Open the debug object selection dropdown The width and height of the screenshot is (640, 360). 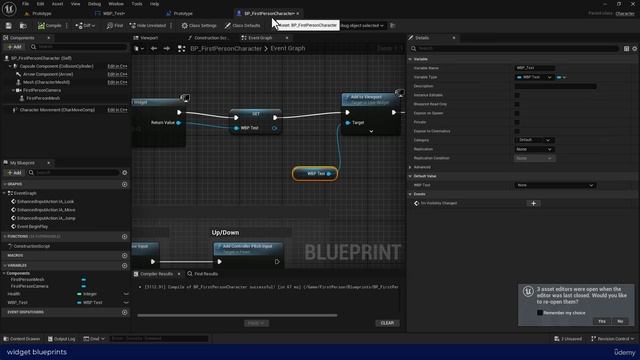point(362,26)
